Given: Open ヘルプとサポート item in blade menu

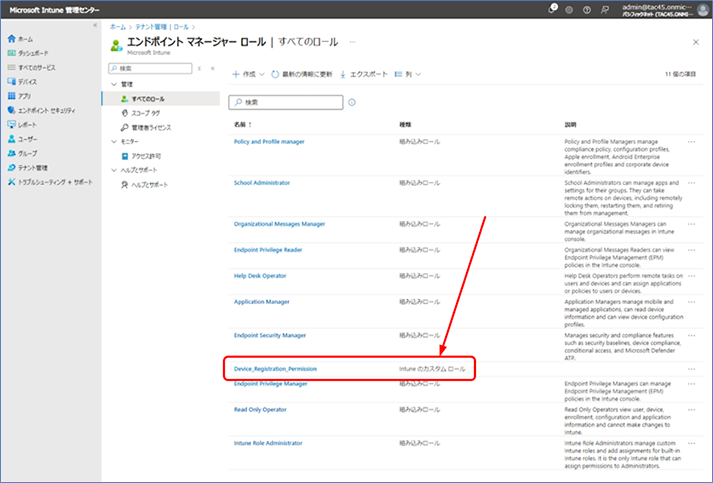Looking at the screenshot, I should (x=145, y=185).
